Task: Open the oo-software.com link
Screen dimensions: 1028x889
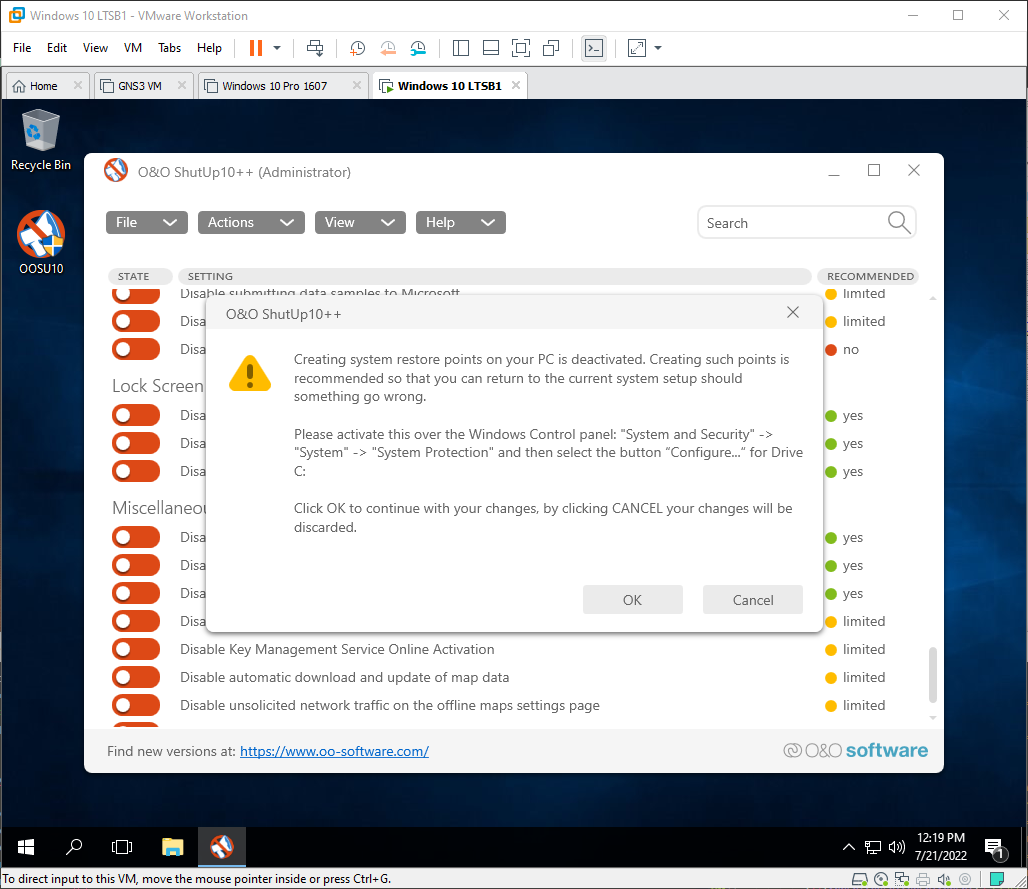Action: pos(334,751)
